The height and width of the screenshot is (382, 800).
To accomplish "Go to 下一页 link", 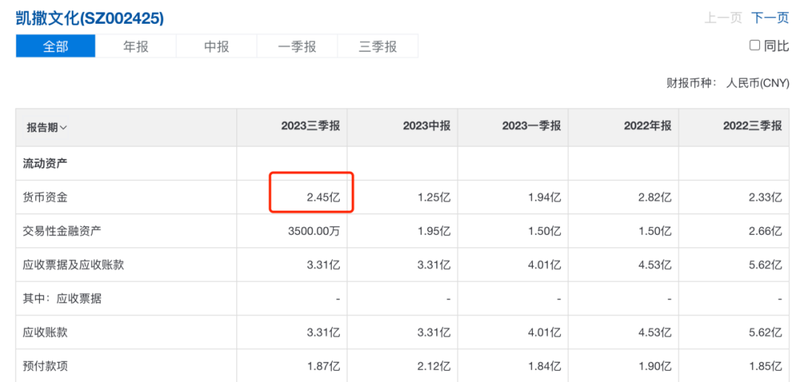I will click(x=770, y=18).
